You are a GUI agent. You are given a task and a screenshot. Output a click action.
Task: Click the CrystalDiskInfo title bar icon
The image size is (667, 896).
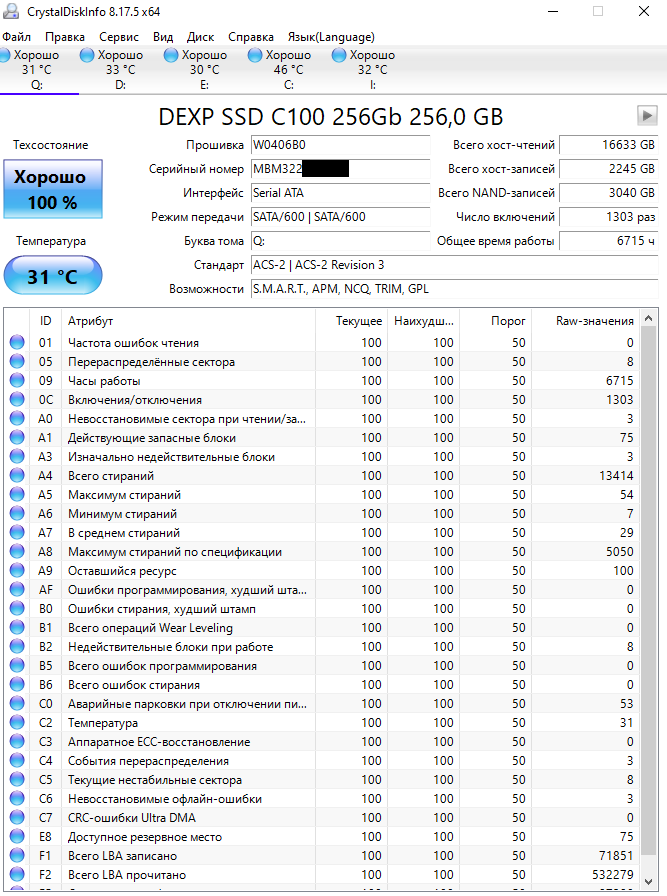[10, 11]
